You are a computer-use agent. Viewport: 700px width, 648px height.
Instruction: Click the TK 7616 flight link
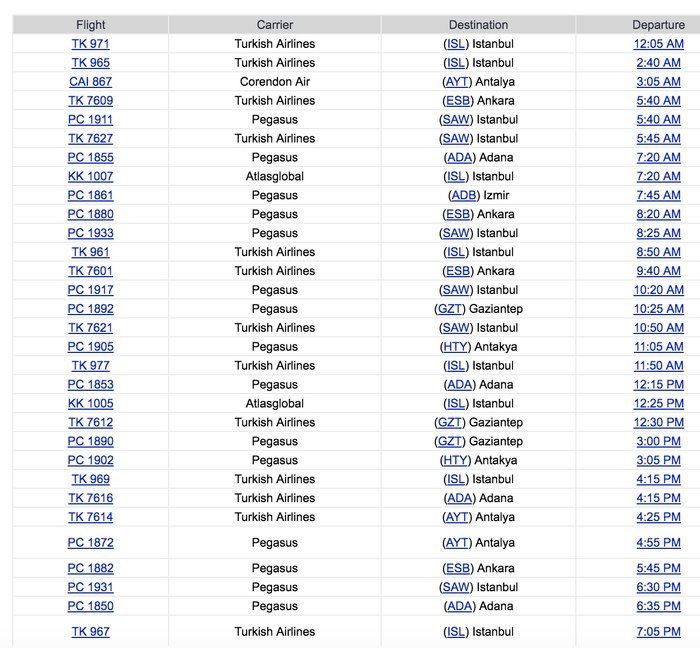tap(90, 498)
